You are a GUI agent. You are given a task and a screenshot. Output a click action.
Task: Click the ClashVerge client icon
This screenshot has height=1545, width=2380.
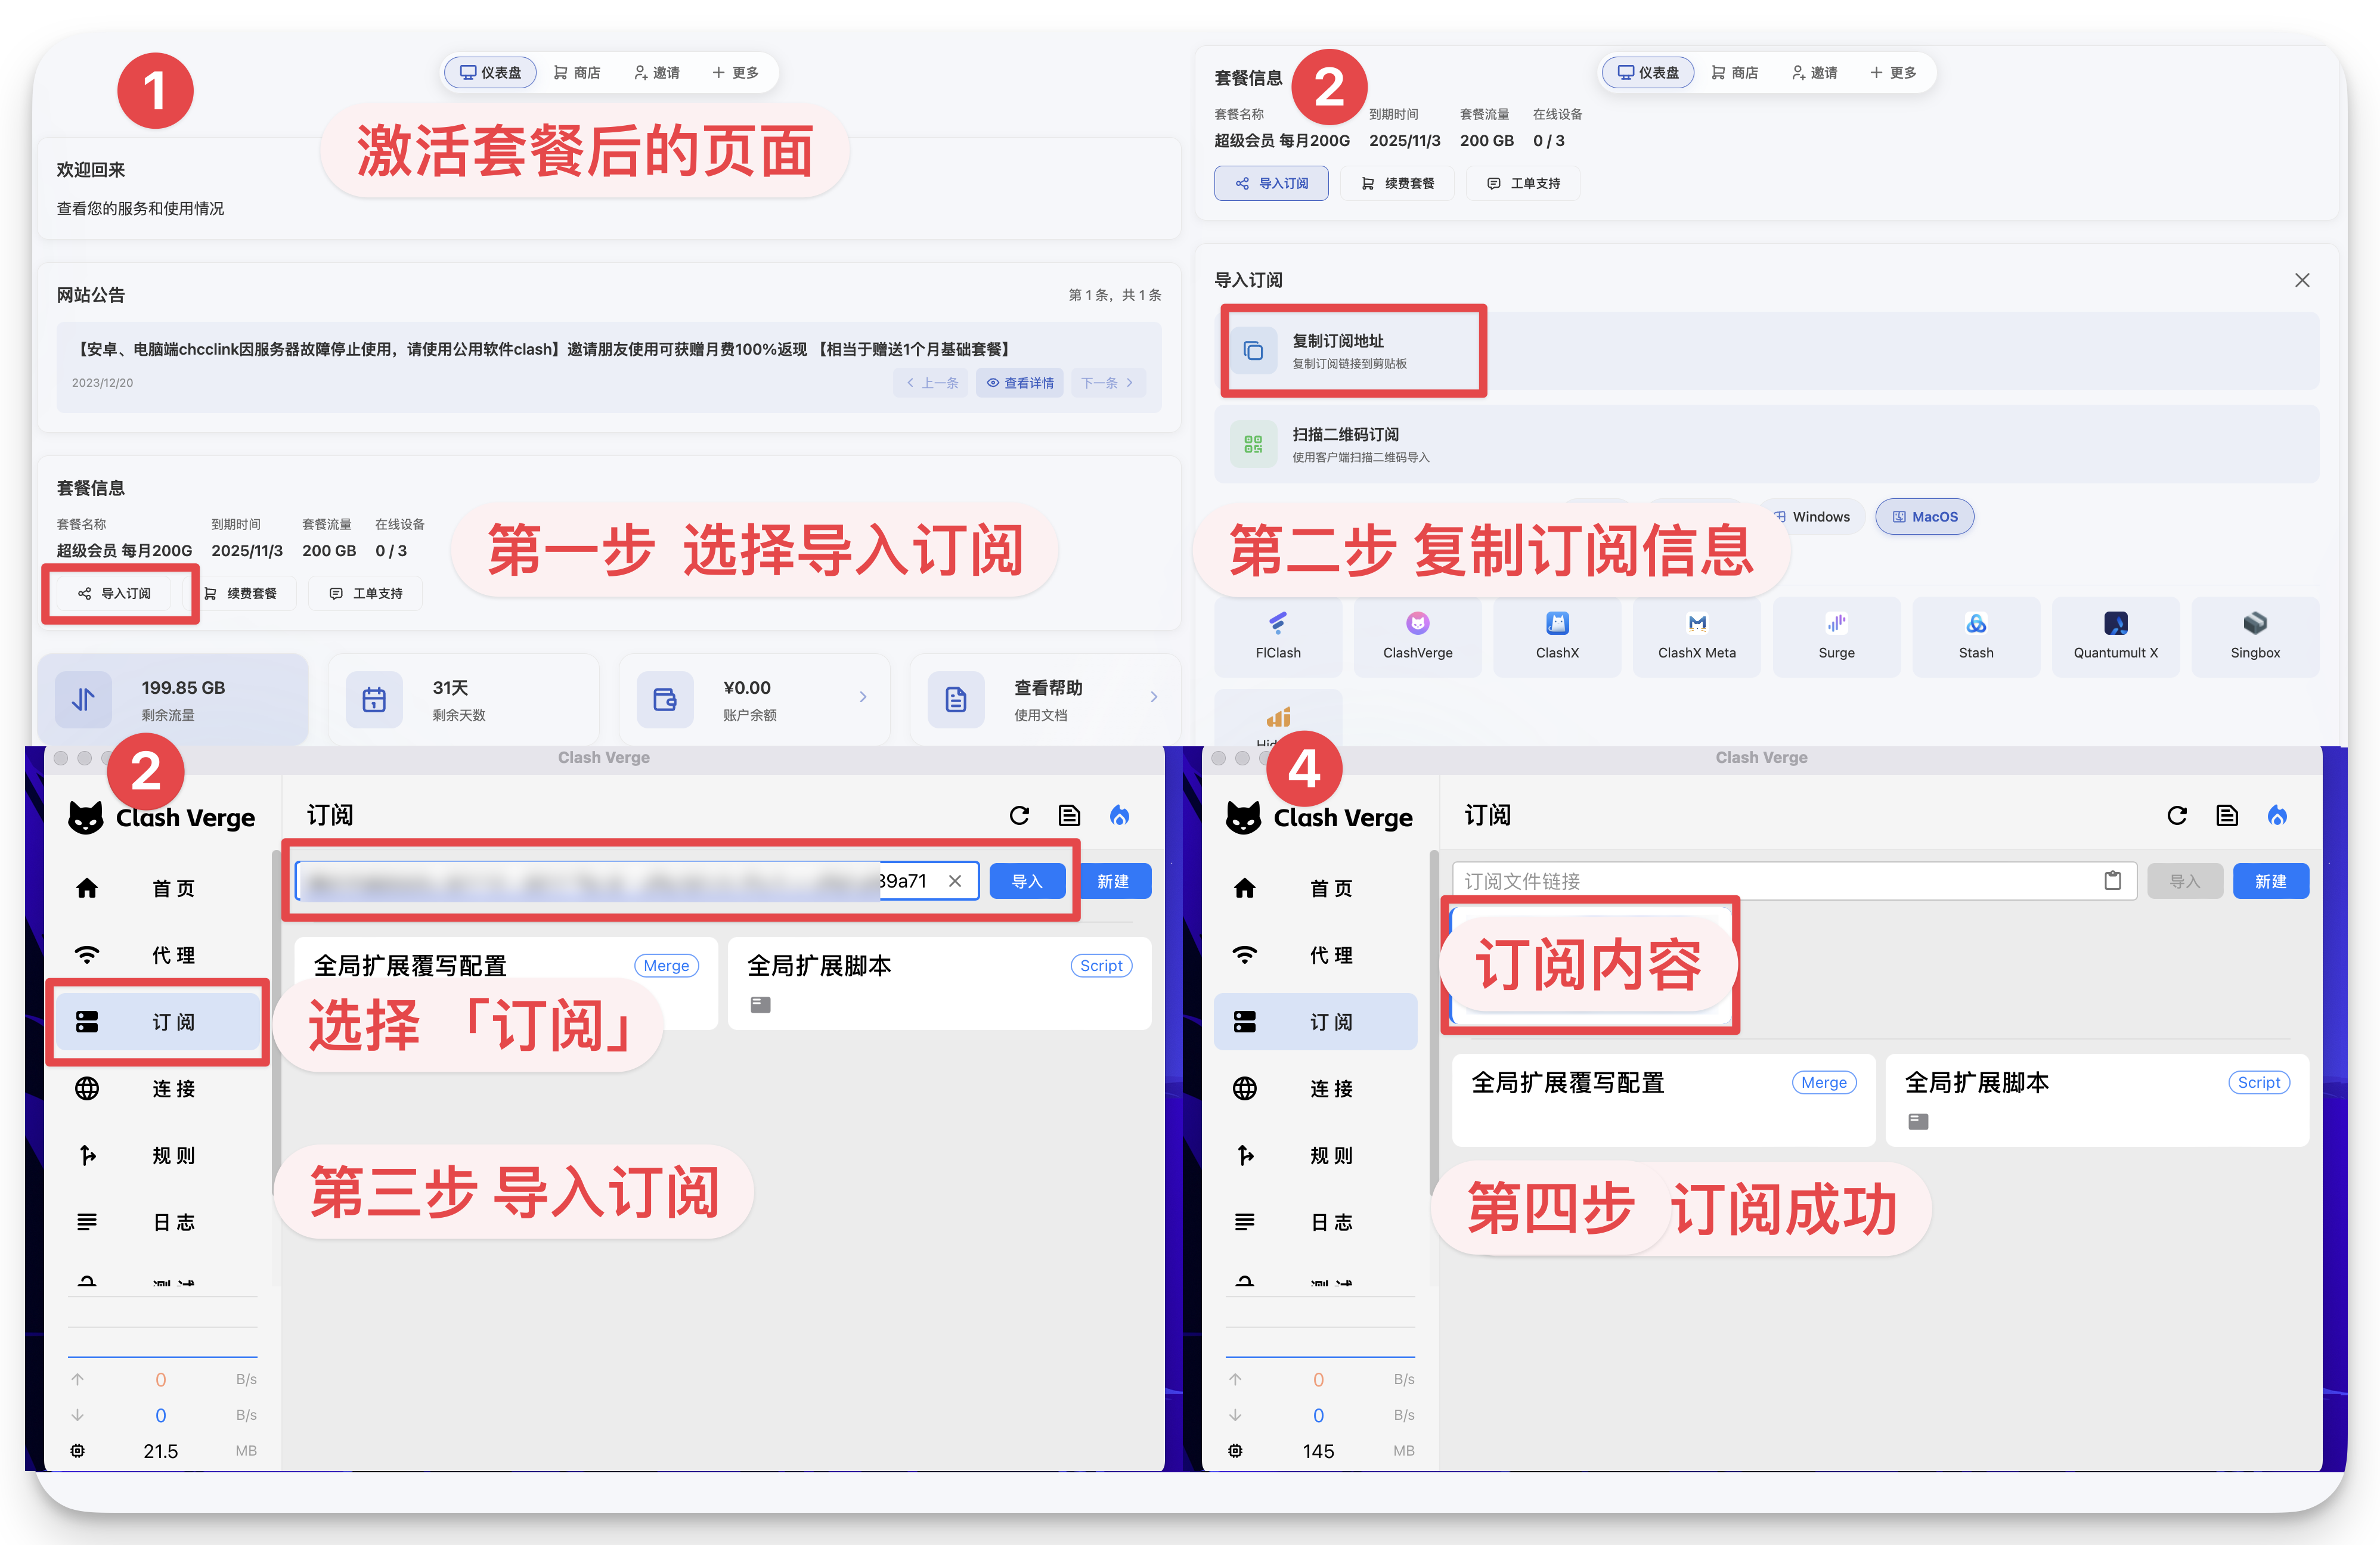[x=1417, y=624]
